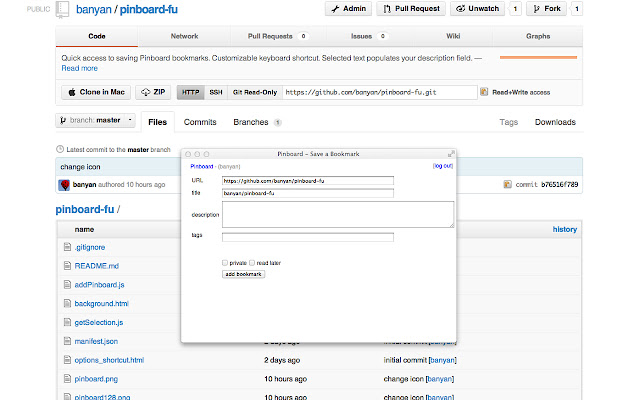Open the change icon commit message
The image size is (640, 400).
tap(80, 167)
